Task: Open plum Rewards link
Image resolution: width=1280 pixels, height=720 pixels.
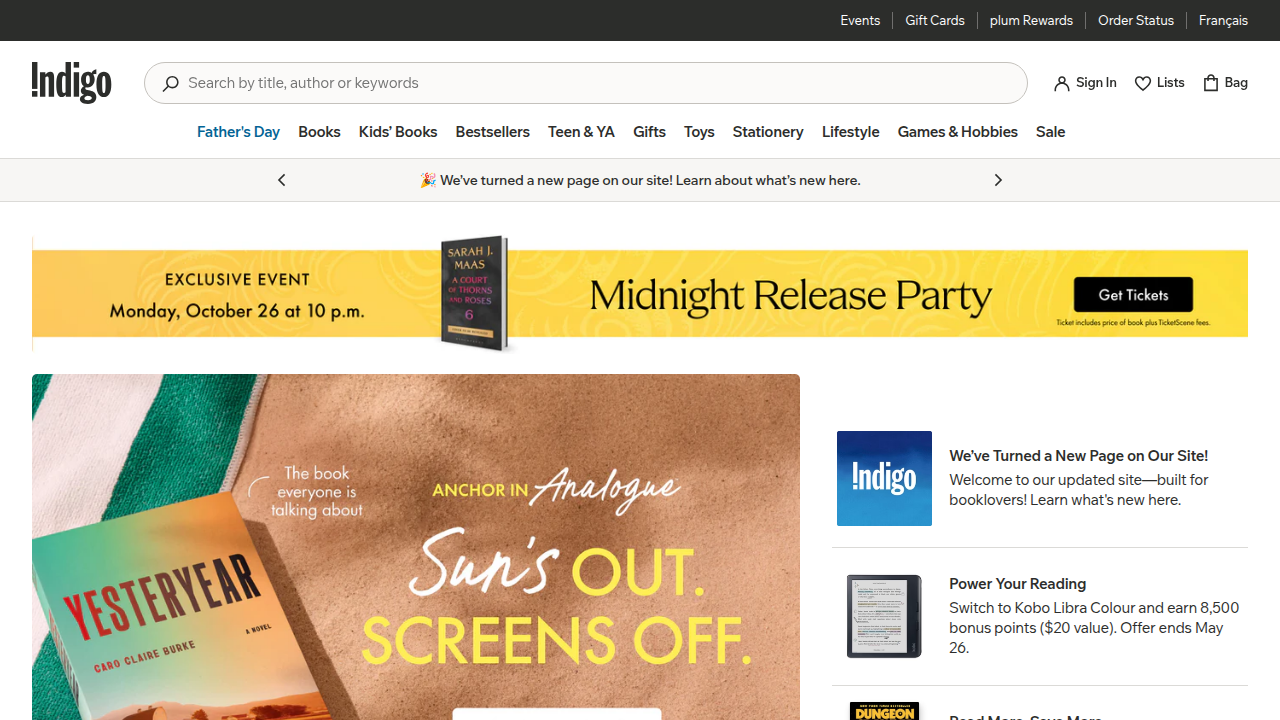Action: tap(1031, 20)
